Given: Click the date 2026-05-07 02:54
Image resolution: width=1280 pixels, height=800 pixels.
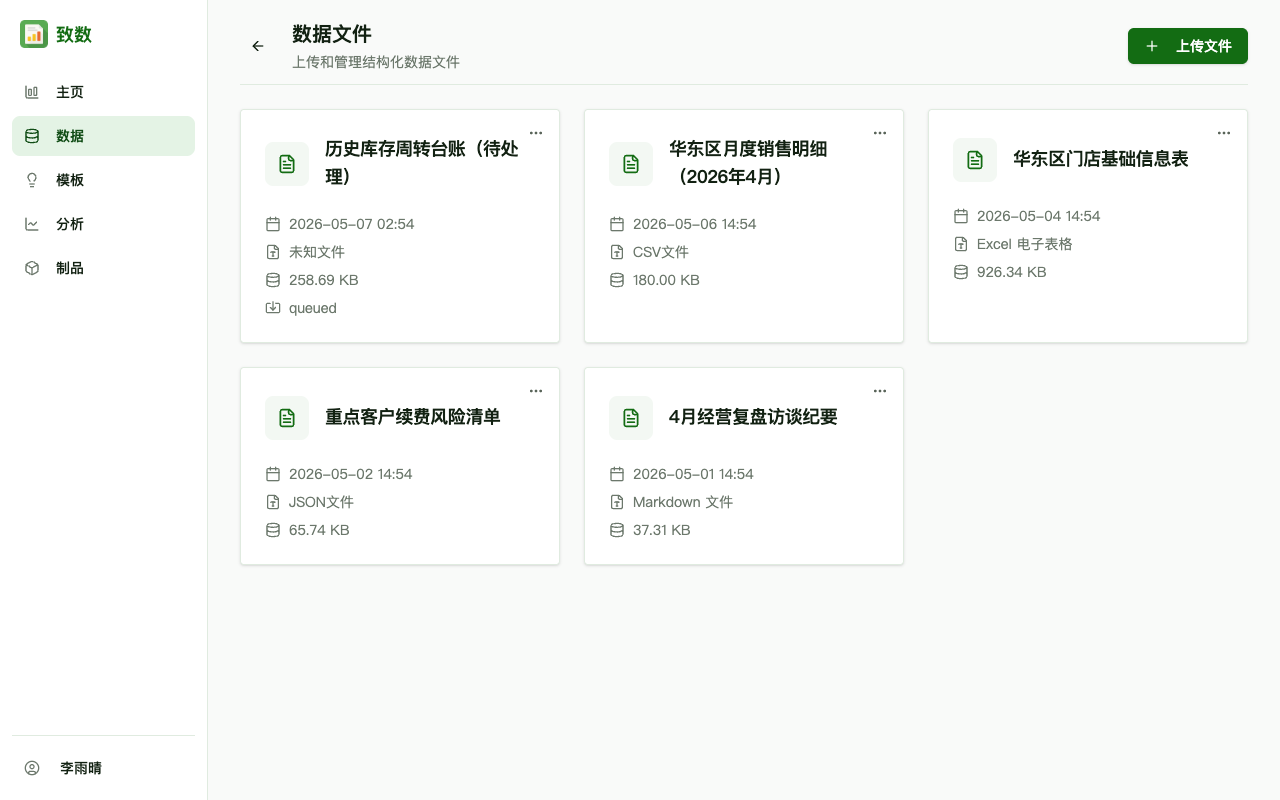Looking at the screenshot, I should 352,224.
